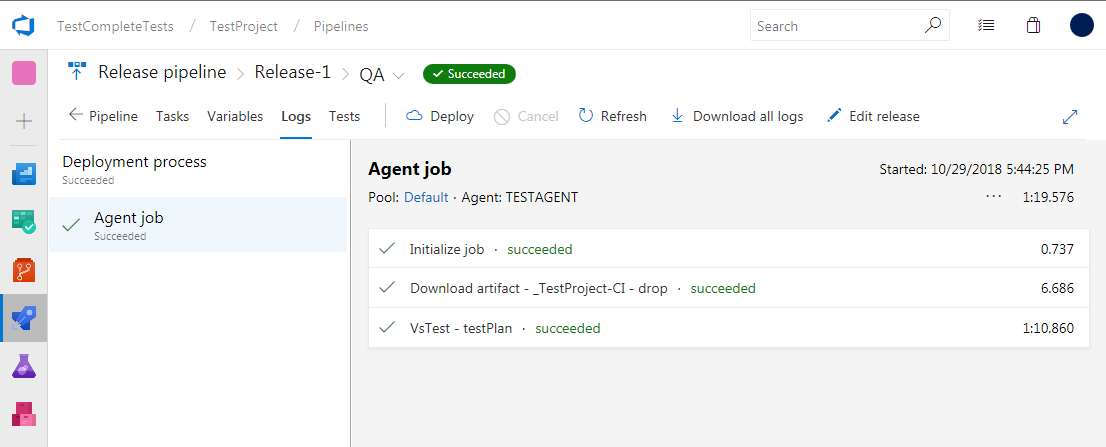Click Download all logs

pyautogui.click(x=736, y=116)
